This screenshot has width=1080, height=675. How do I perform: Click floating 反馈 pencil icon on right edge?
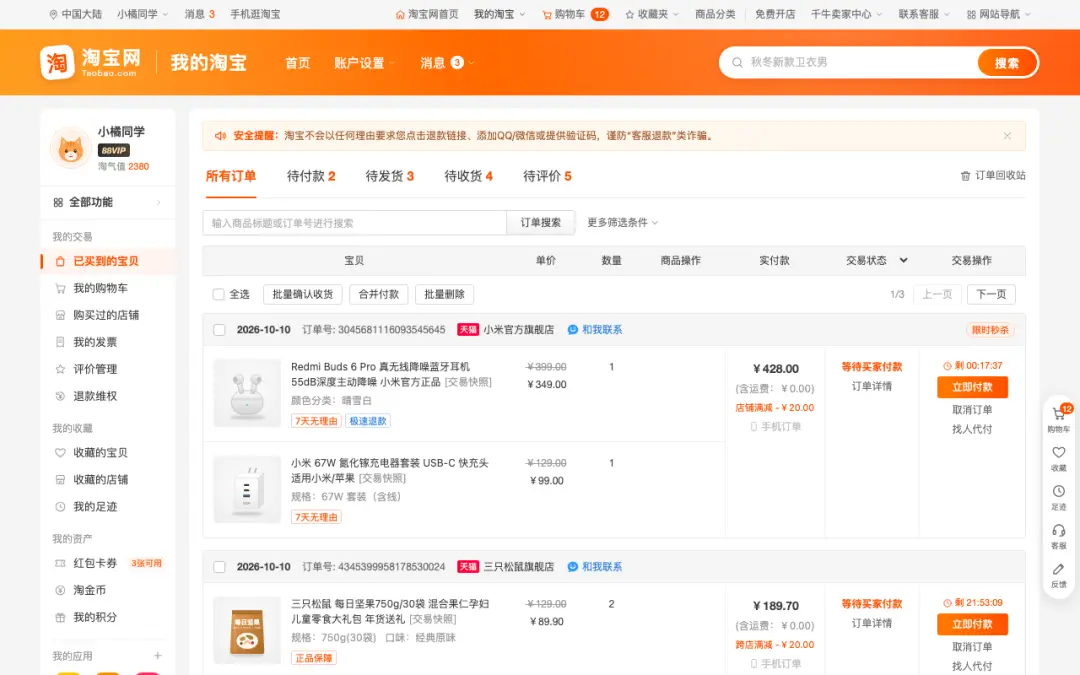(1059, 569)
